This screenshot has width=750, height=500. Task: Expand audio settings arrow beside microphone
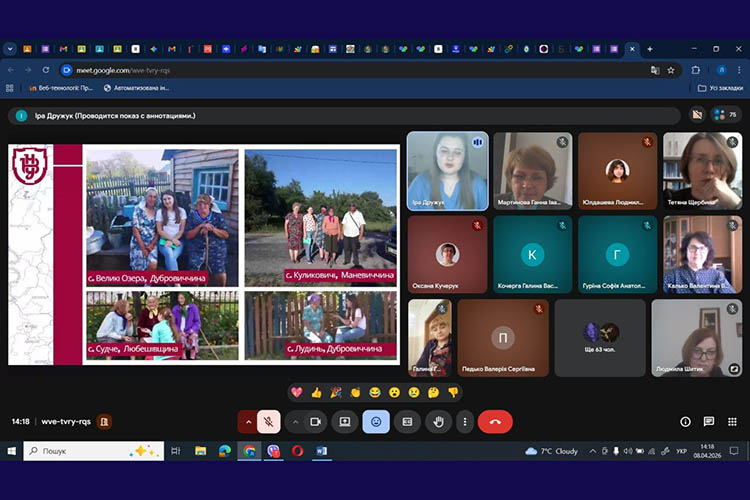[x=247, y=422]
